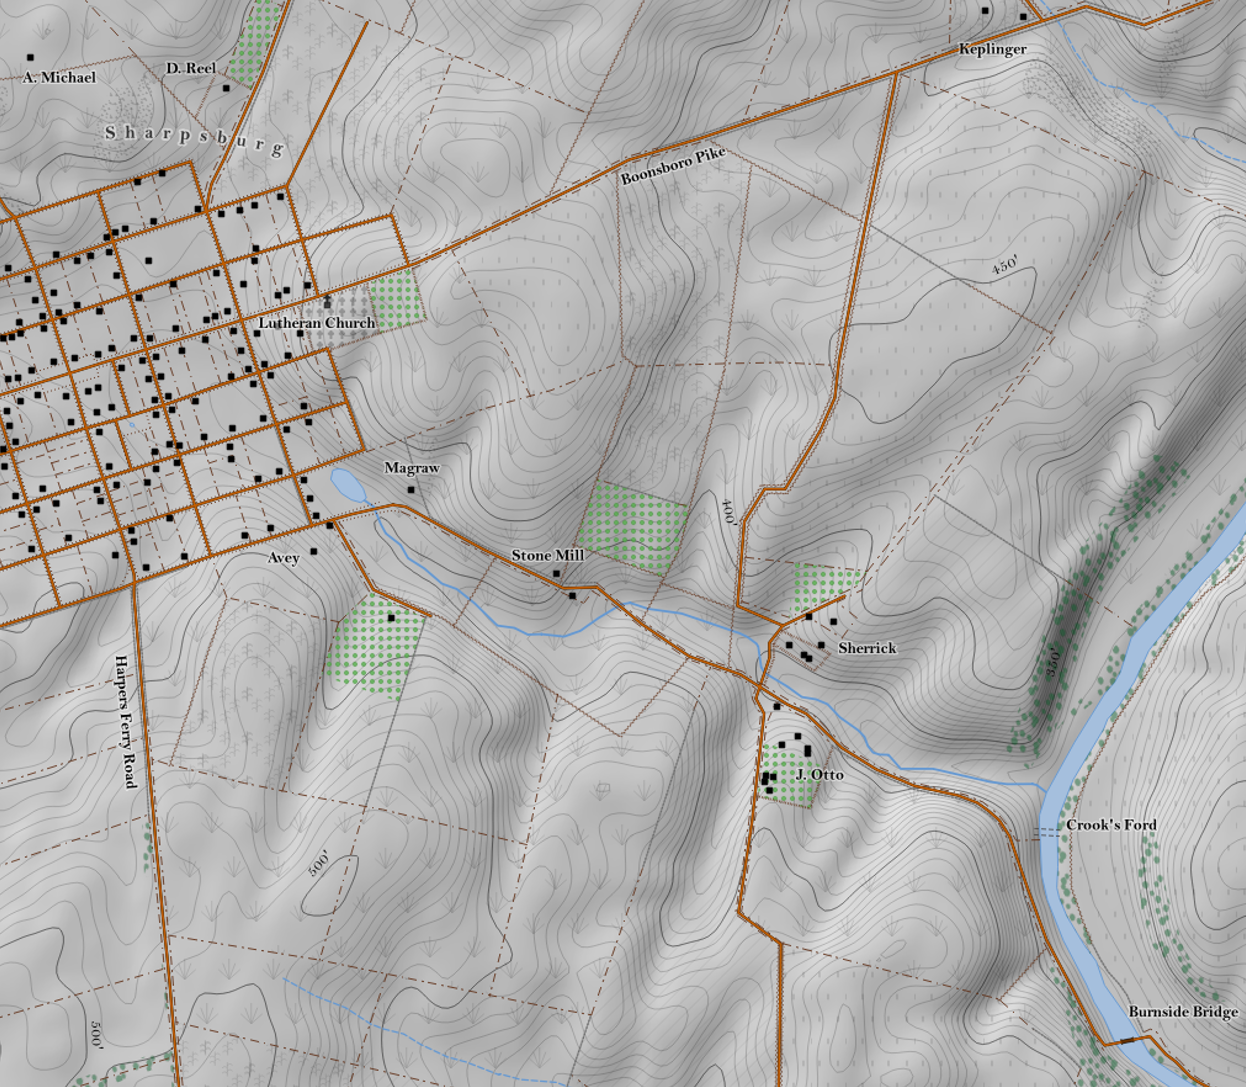Click the A. Michael house marker
Image resolution: width=1246 pixels, height=1087 pixels.
[31, 58]
